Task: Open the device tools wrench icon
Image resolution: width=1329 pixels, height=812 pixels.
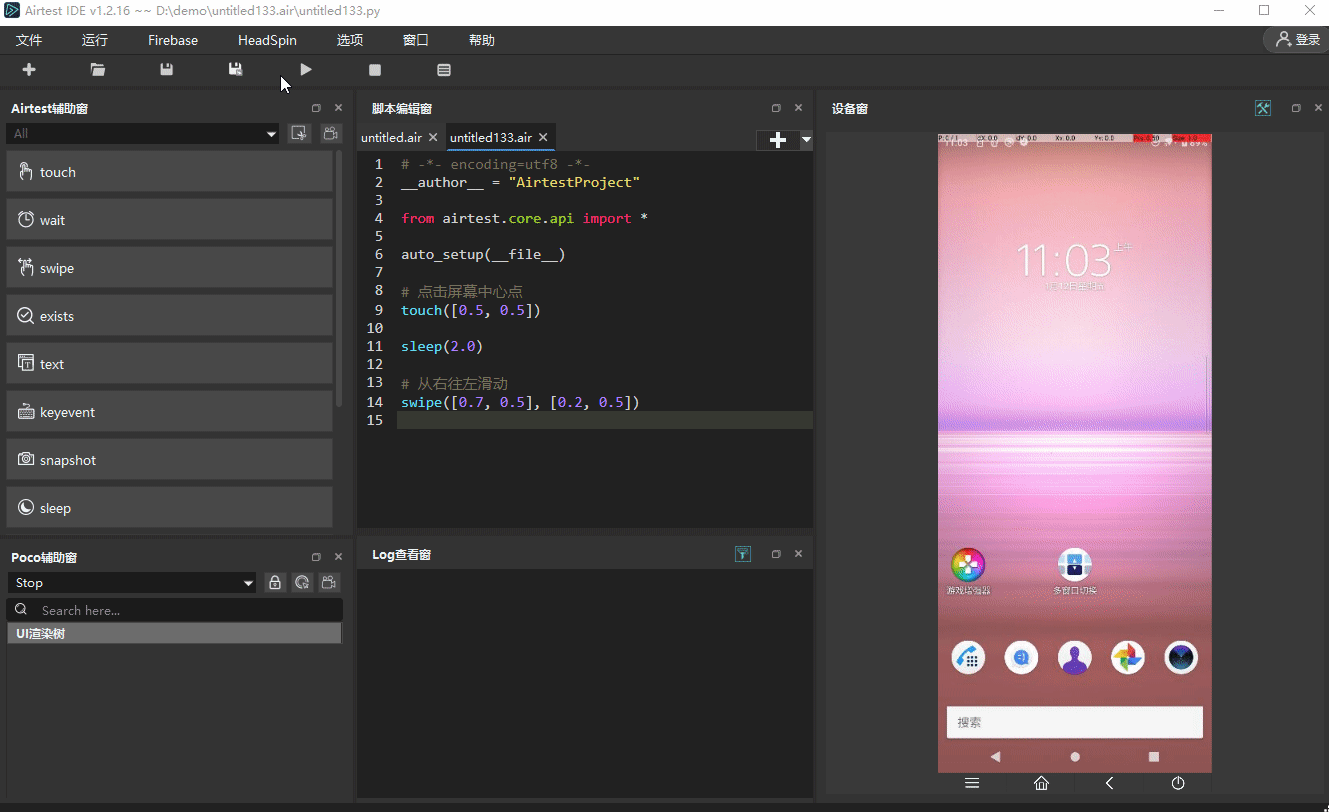Action: pyautogui.click(x=1263, y=108)
